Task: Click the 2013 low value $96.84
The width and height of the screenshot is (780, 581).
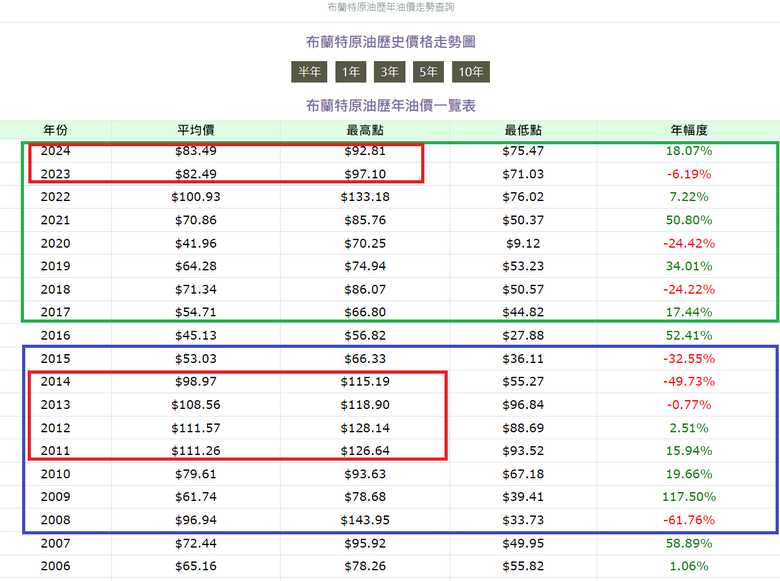Action: [523, 405]
